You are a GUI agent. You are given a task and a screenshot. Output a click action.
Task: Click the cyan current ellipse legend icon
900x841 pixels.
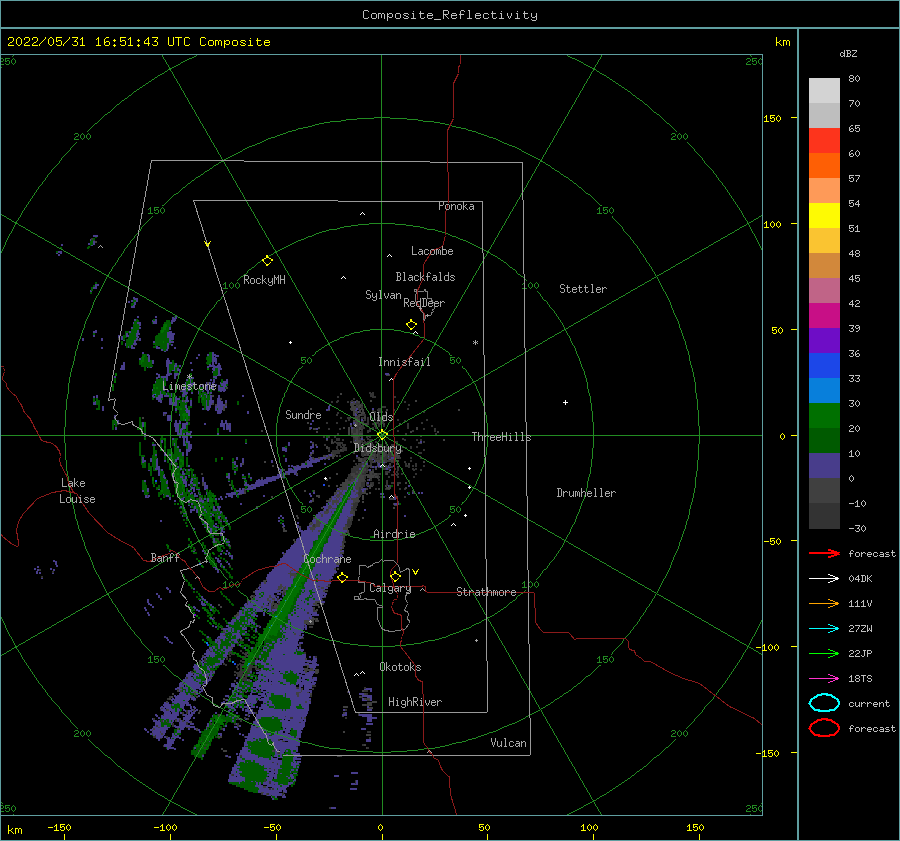(824, 703)
